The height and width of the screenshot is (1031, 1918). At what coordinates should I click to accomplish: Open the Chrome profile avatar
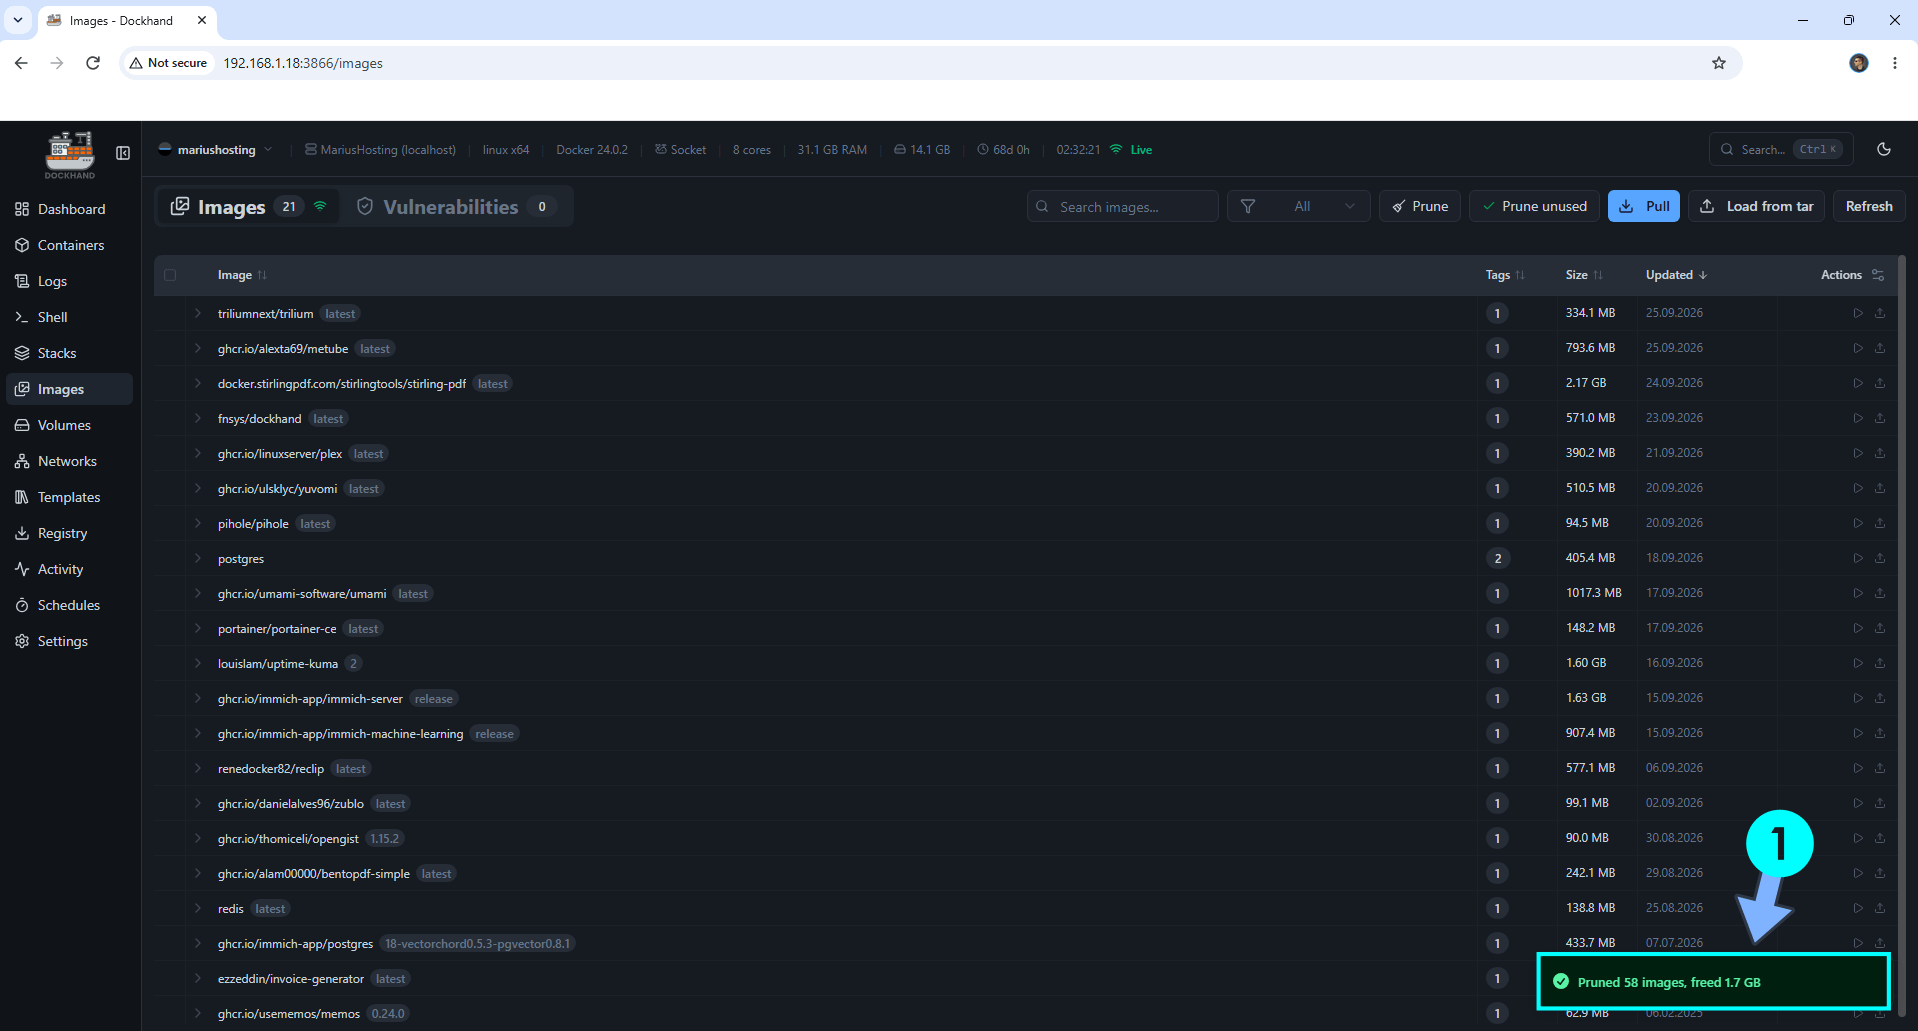(1859, 63)
